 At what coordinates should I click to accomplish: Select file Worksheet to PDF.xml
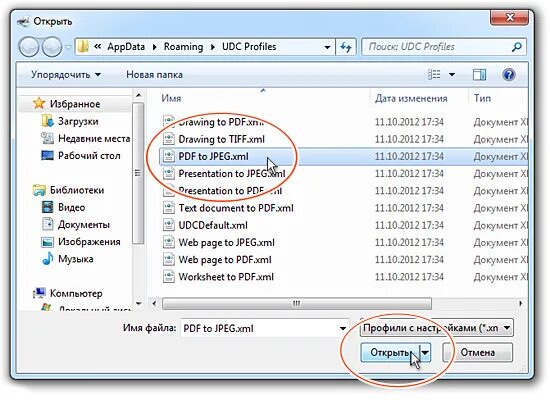226,277
